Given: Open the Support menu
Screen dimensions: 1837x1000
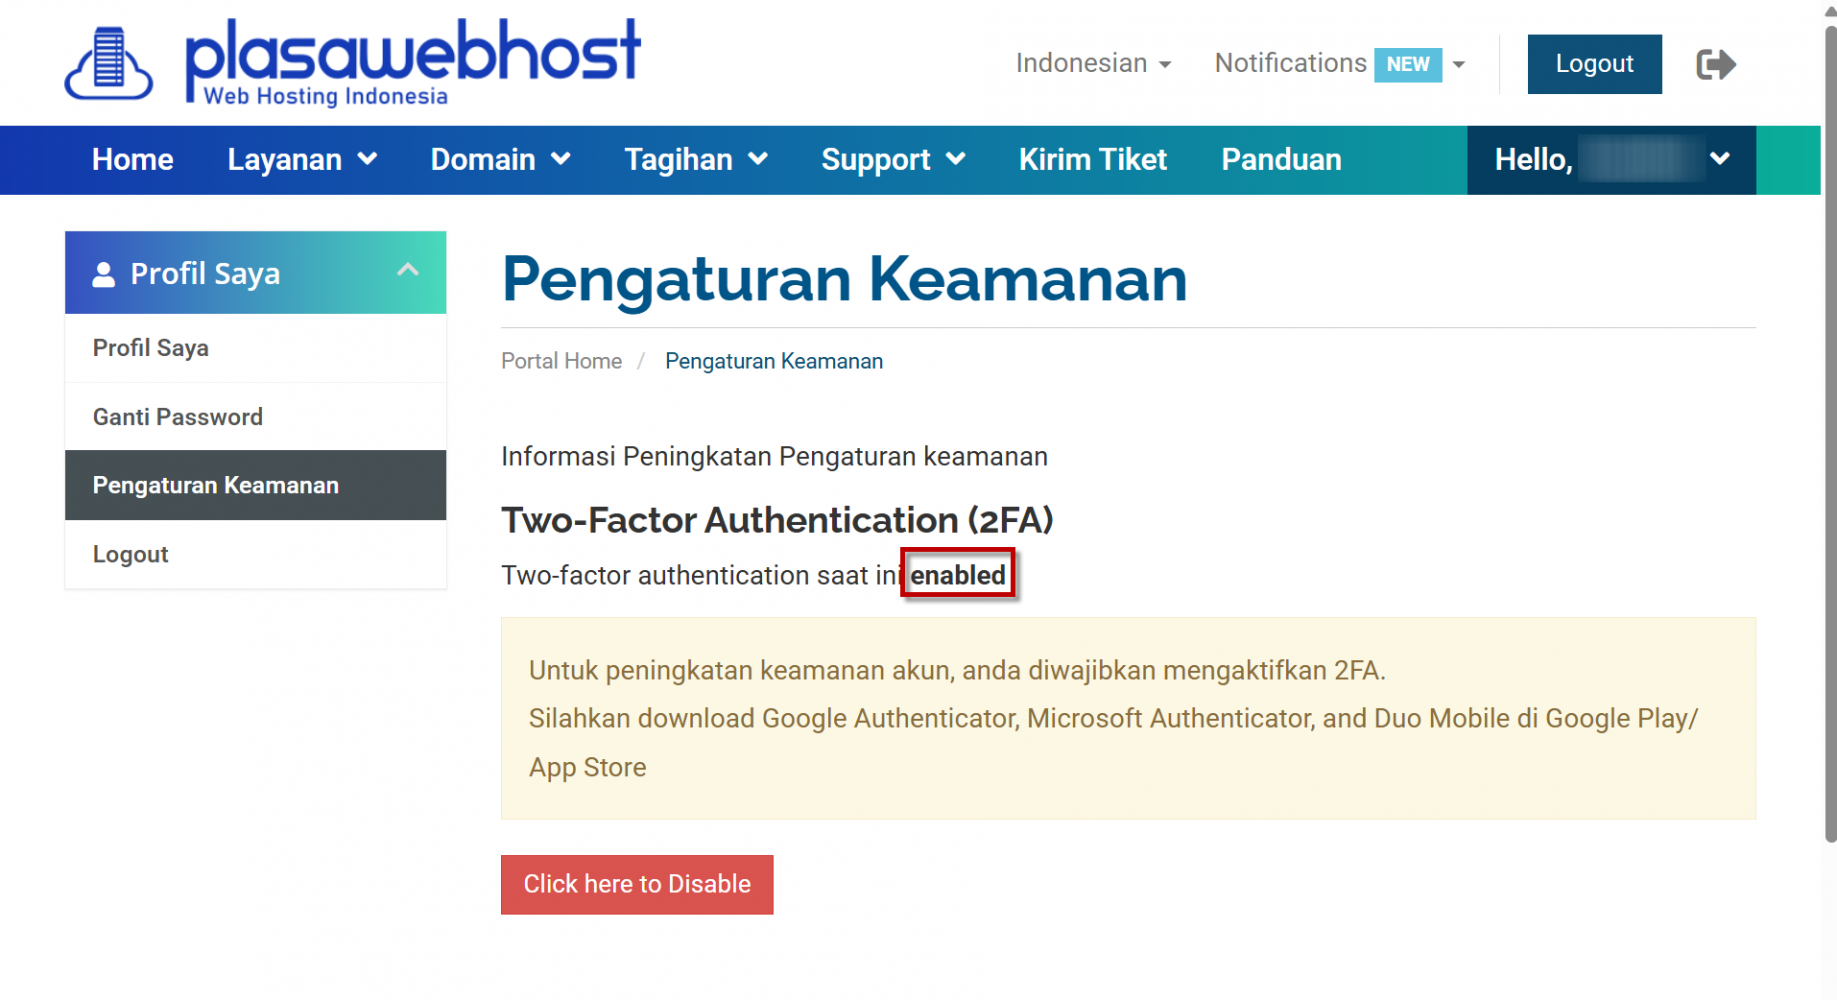Looking at the screenshot, I should click(893, 160).
